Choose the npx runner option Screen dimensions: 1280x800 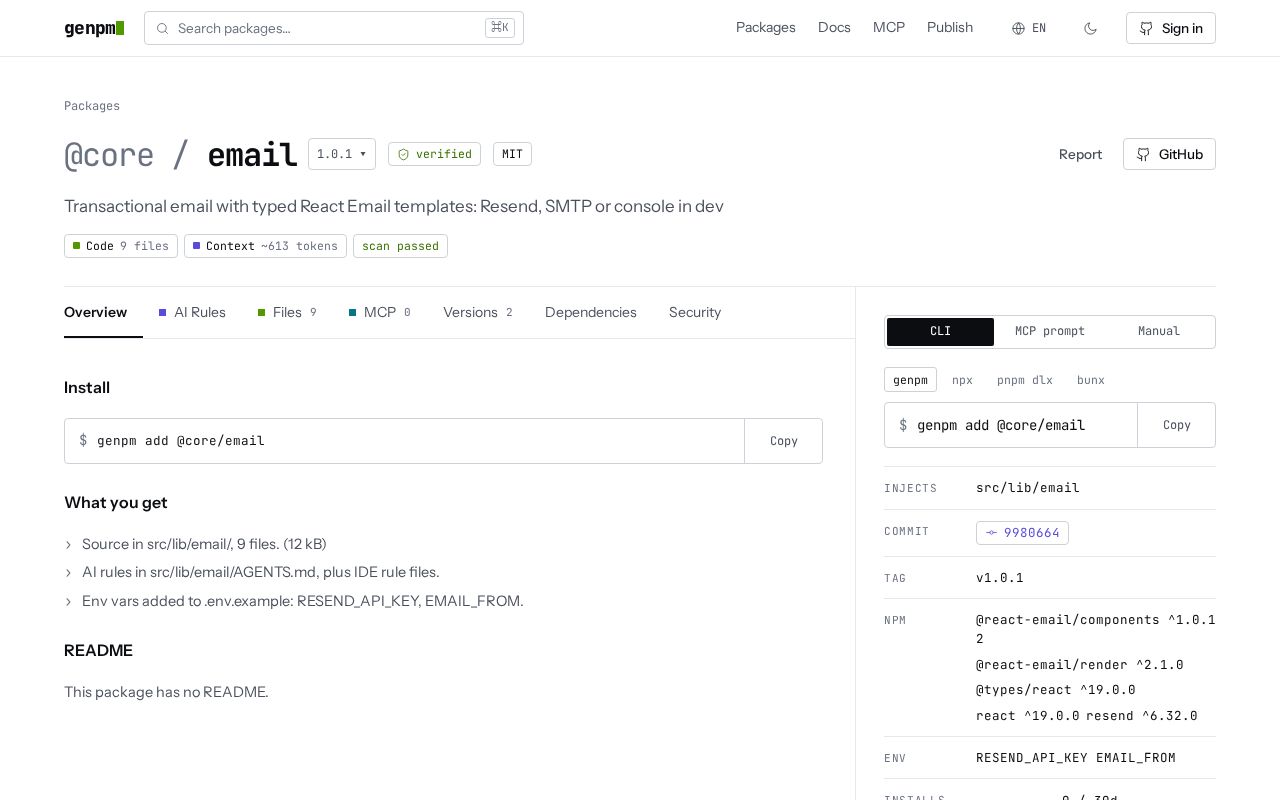(962, 380)
